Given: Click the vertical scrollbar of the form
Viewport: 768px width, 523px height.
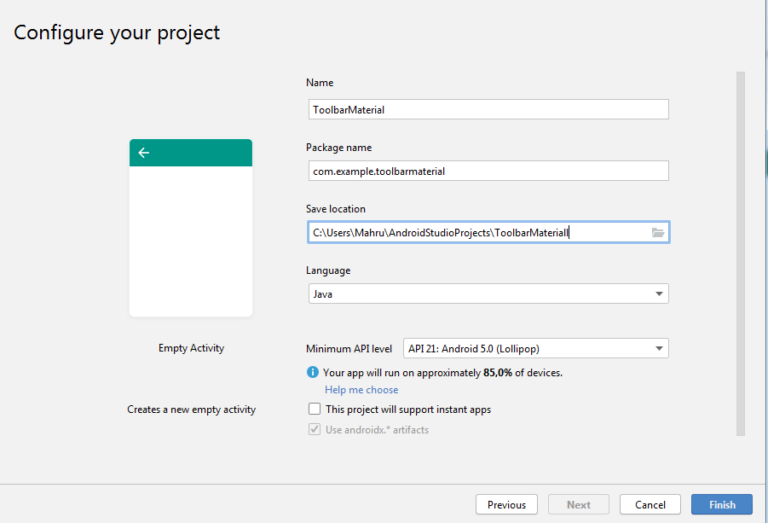Looking at the screenshot, I should [740, 250].
